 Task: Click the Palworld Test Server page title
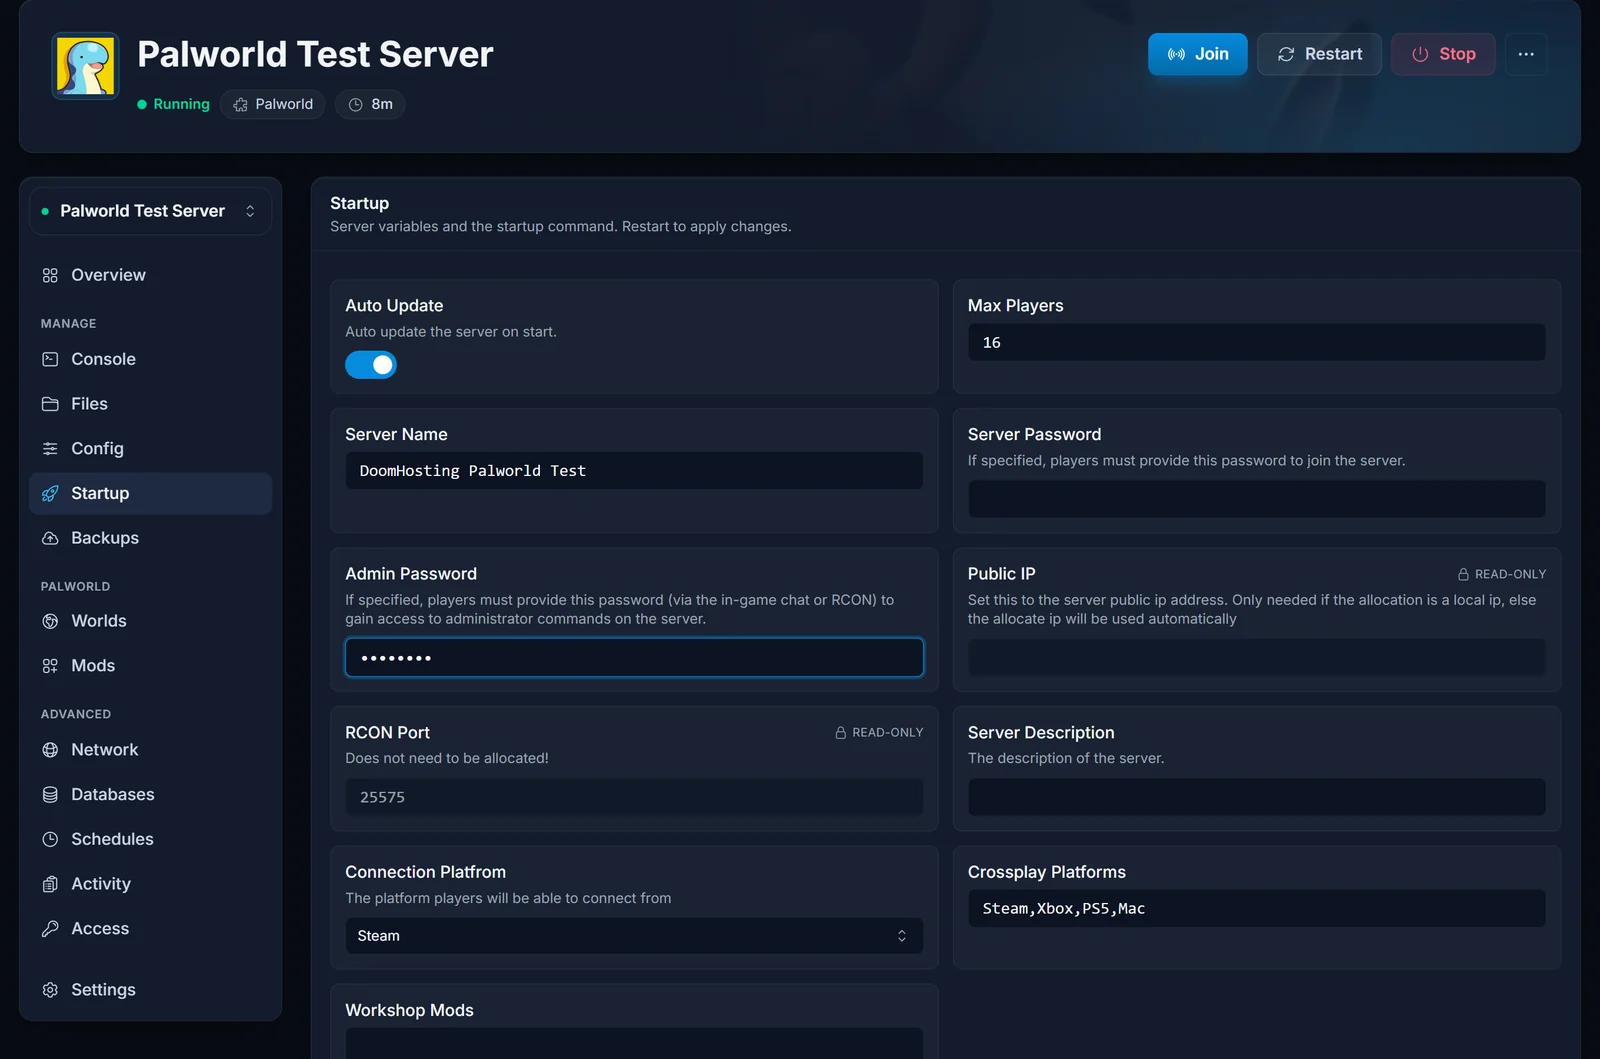[x=315, y=54]
